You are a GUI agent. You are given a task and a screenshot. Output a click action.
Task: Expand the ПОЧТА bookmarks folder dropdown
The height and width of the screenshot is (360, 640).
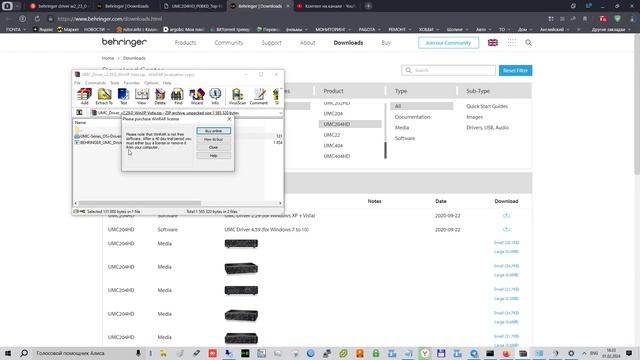[x=16, y=29]
